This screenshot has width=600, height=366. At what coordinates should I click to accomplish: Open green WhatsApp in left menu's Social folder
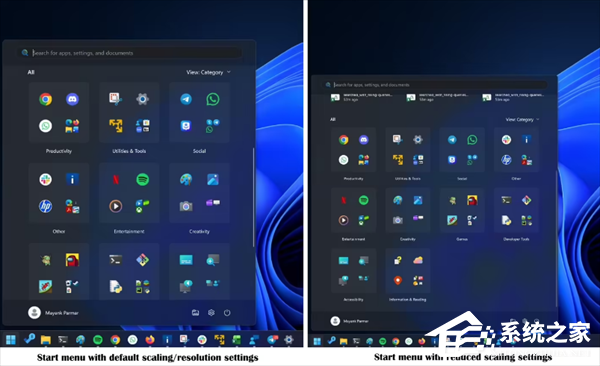(213, 99)
